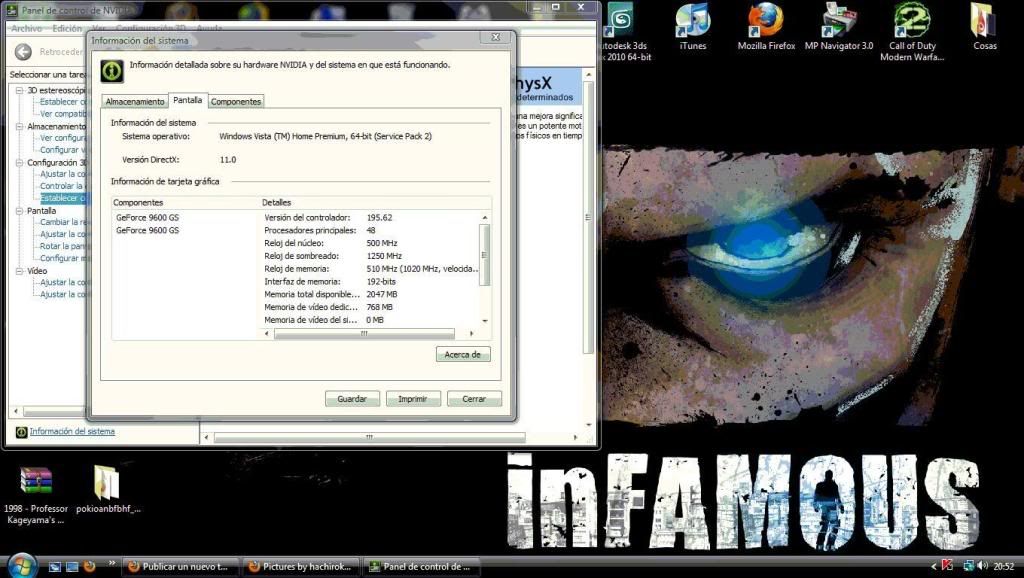
Task: Close the Información del sistema dialog
Action: pos(496,37)
